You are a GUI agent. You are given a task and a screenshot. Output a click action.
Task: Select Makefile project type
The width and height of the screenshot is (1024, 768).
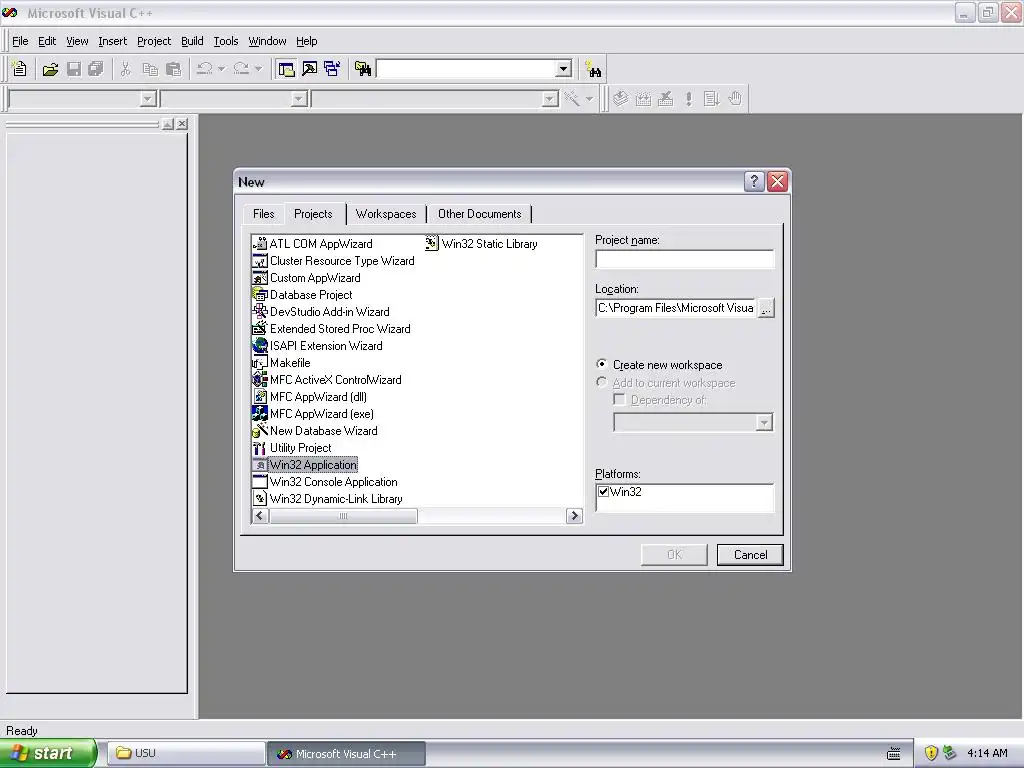[290, 362]
